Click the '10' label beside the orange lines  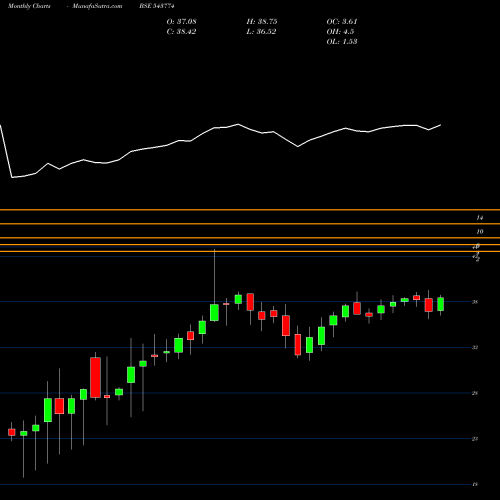[480, 231]
